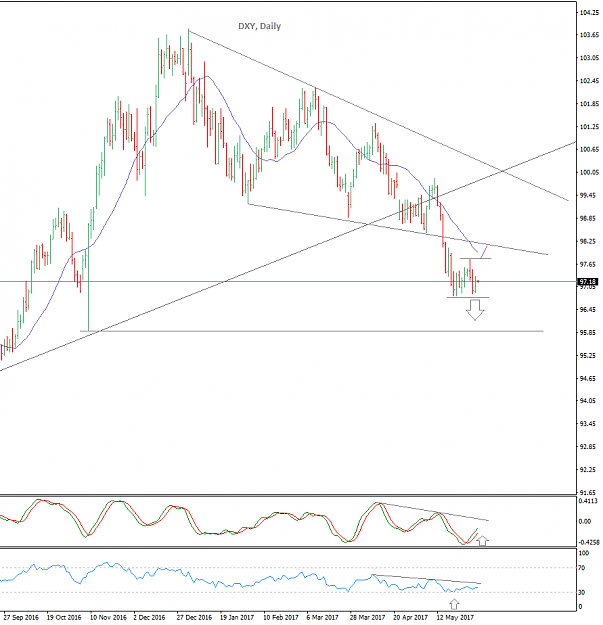603x625 pixels.
Task: Click the 27 Sep 2016 date label
Action: [21, 617]
